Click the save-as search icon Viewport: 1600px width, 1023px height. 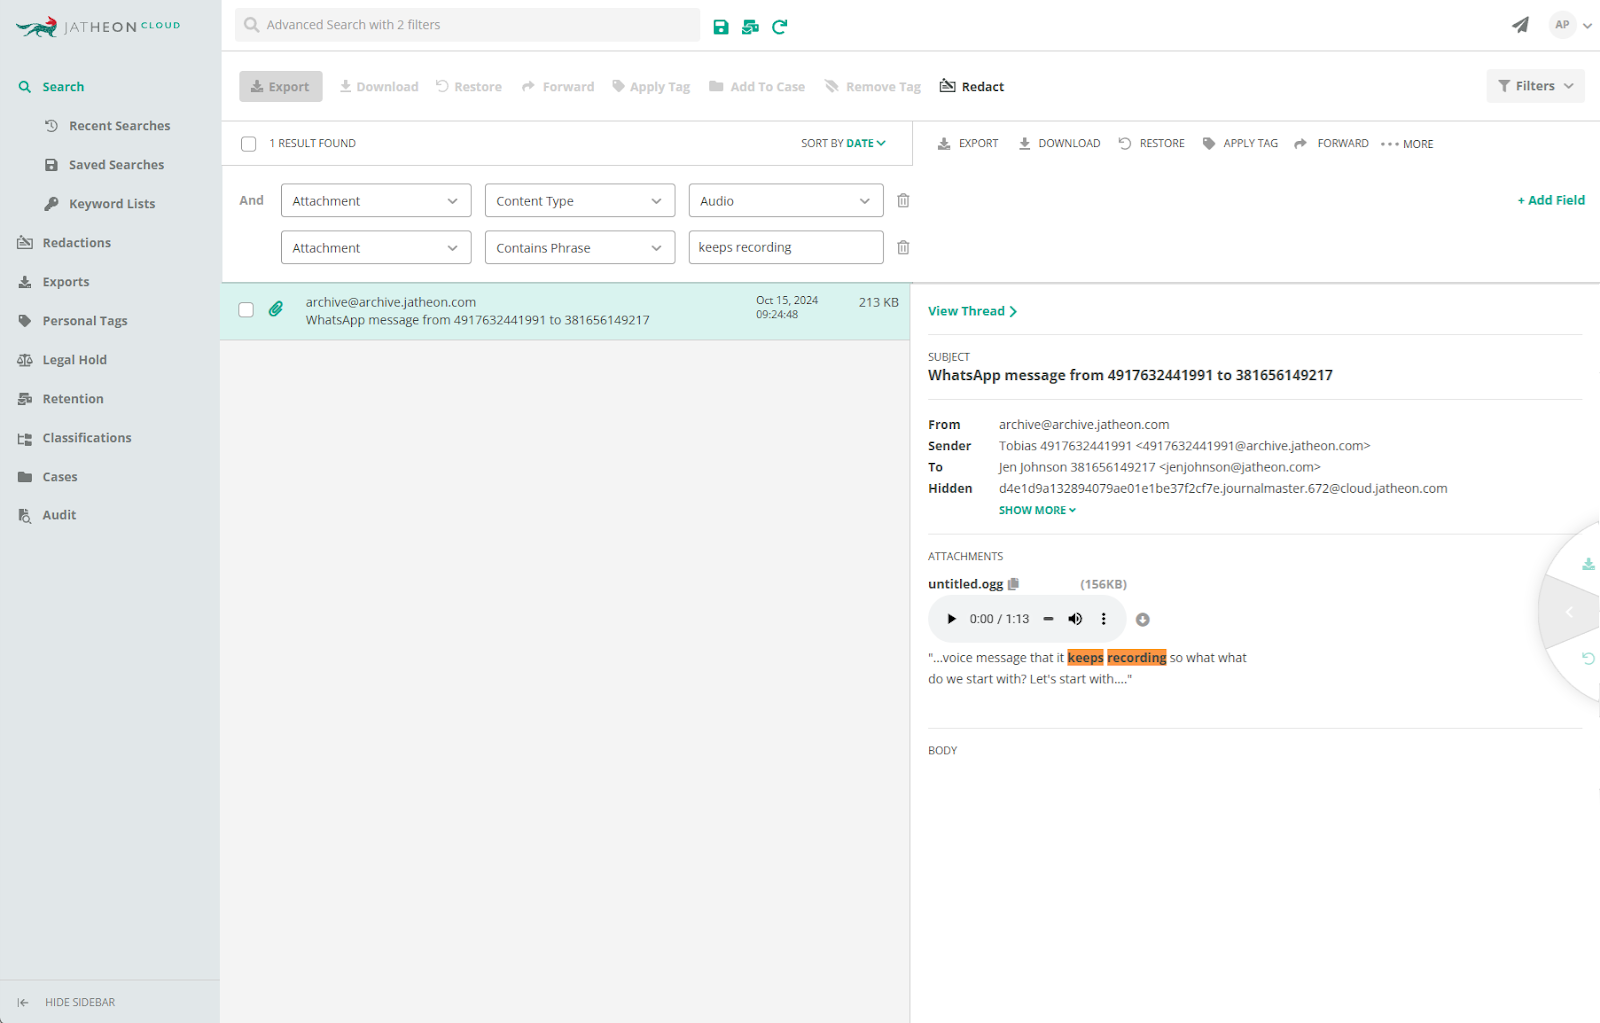pyautogui.click(x=750, y=27)
